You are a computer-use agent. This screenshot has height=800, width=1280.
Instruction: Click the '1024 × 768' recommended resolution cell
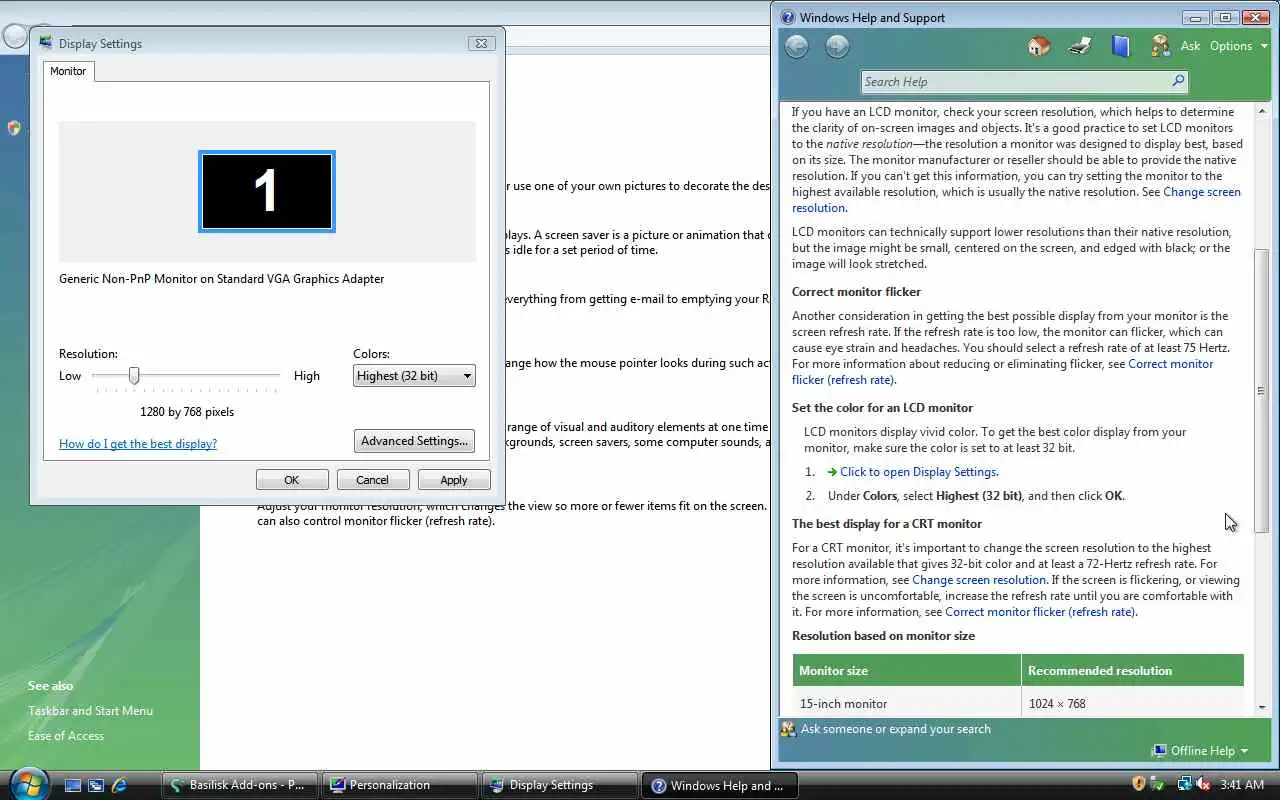coord(1133,704)
